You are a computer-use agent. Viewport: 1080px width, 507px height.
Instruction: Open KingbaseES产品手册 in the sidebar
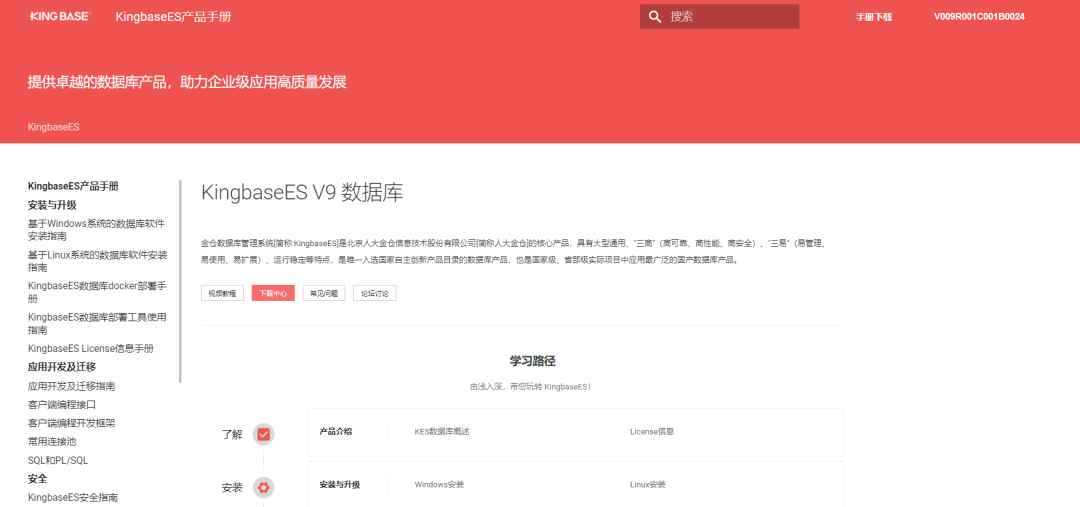click(x=73, y=186)
